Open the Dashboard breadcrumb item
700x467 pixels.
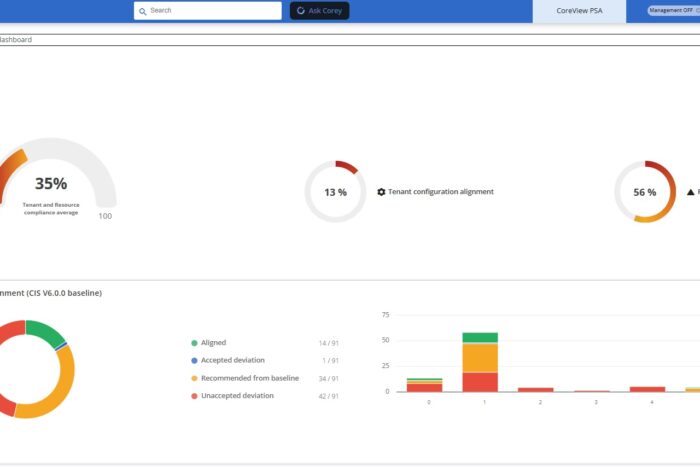pyautogui.click(x=14, y=40)
